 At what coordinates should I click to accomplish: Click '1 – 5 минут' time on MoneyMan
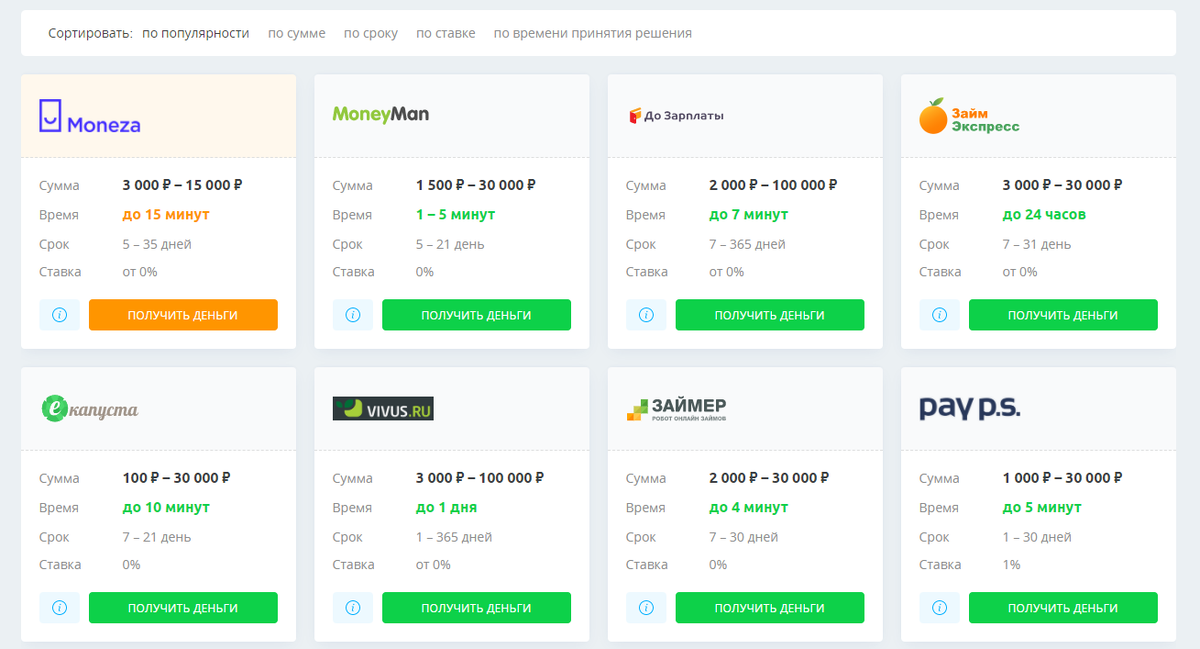tap(456, 215)
